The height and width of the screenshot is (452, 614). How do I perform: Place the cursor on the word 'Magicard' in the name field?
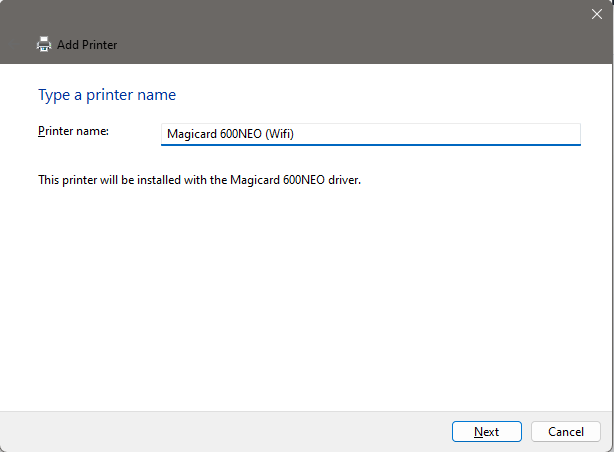[x=192, y=134]
